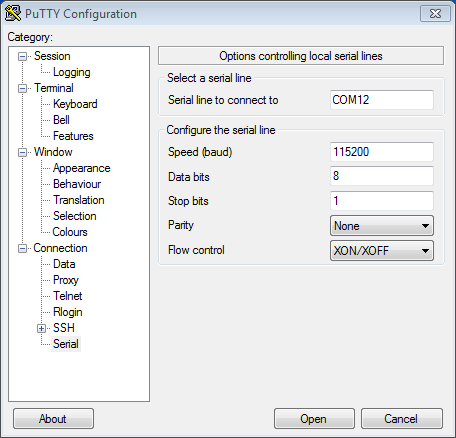Select the Window category
Image resolution: width=456 pixels, height=438 pixels.
point(53,152)
